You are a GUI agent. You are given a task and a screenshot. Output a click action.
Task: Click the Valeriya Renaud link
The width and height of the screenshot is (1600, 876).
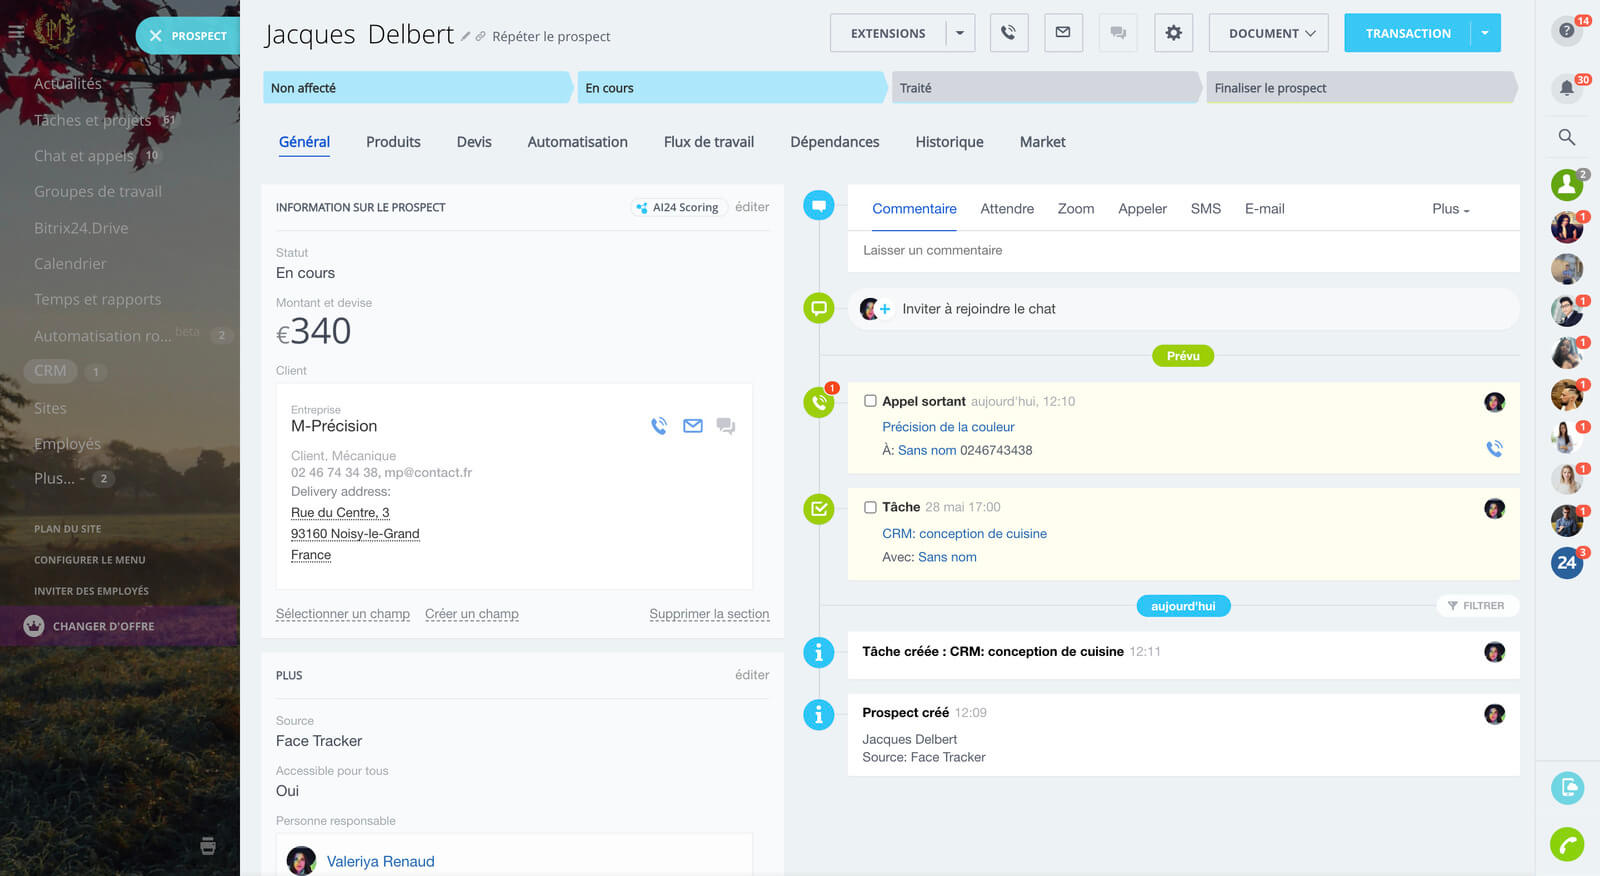(380, 861)
